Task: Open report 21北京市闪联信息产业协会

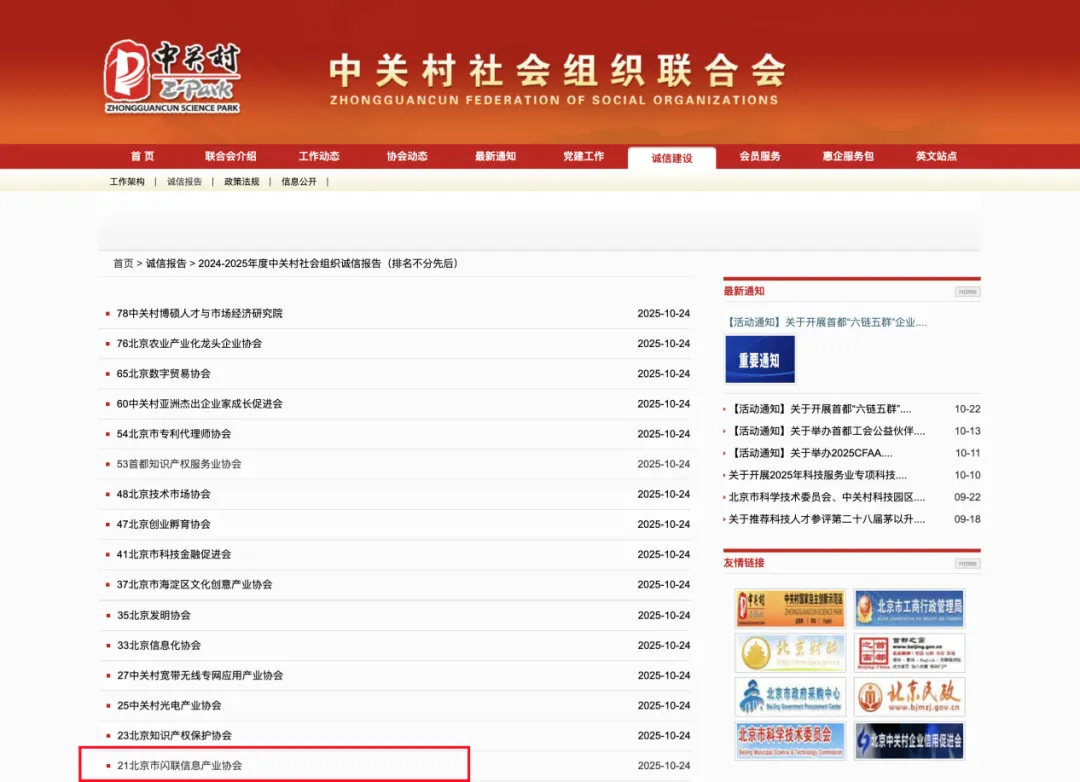Action: click(x=179, y=766)
